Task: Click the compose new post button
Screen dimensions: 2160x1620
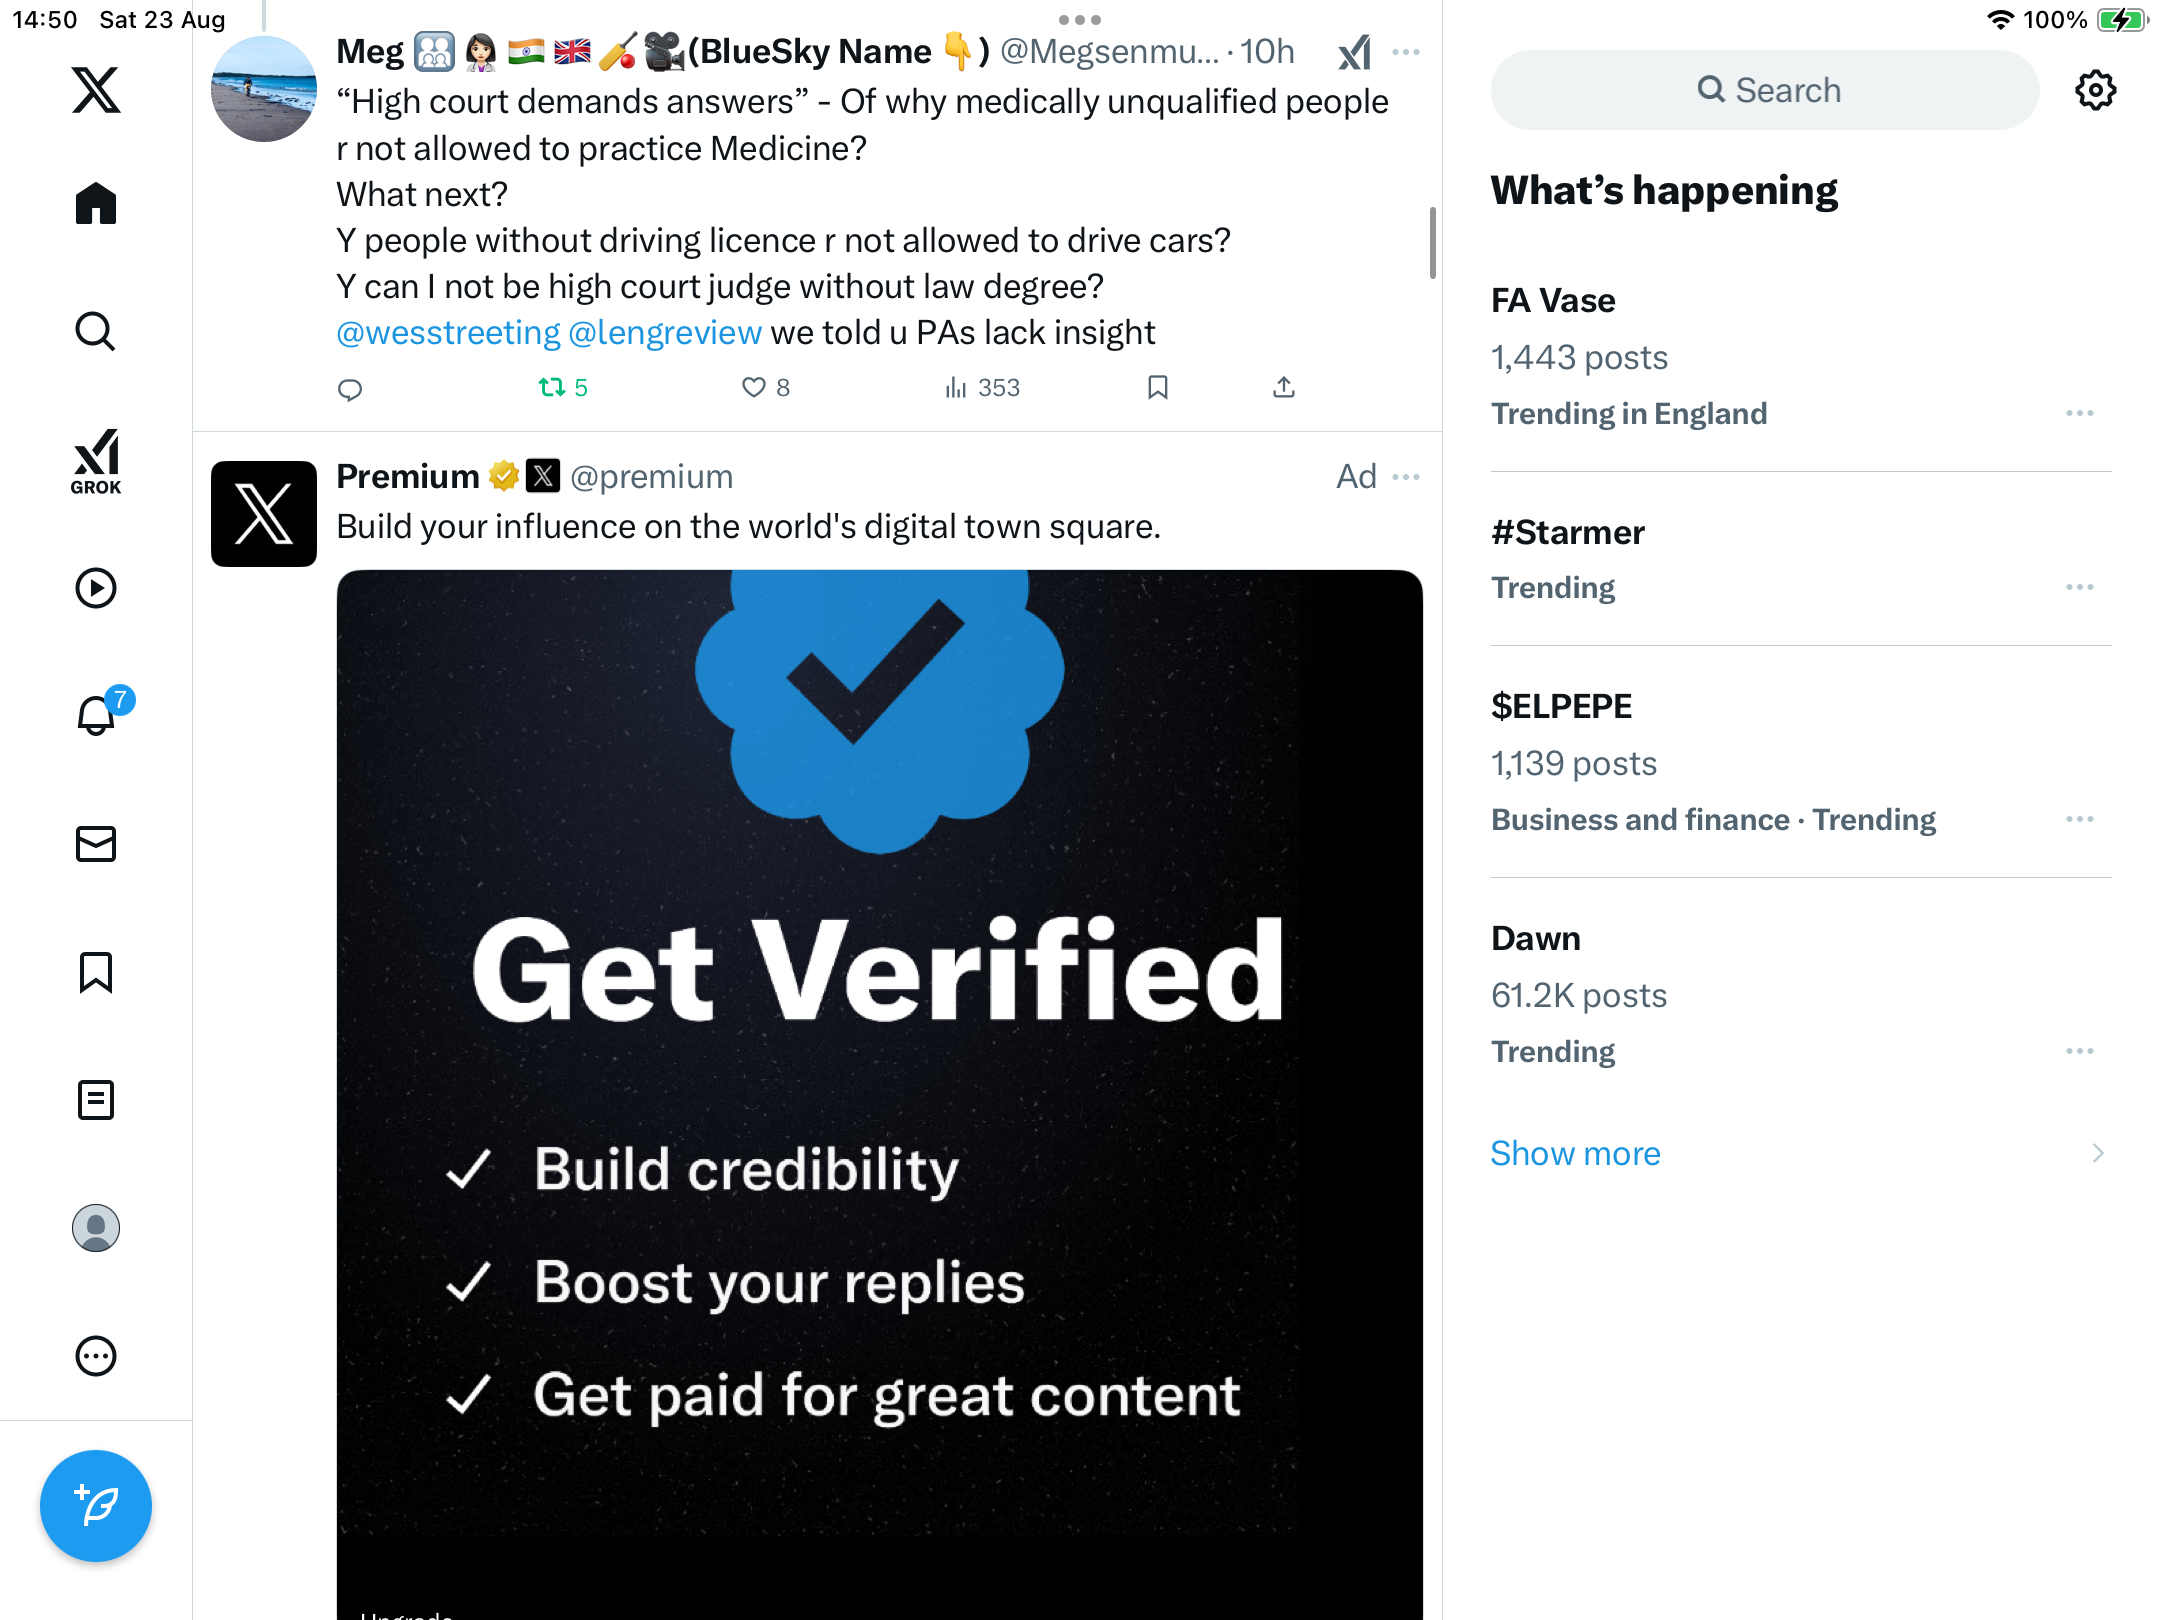Action: [96, 1506]
